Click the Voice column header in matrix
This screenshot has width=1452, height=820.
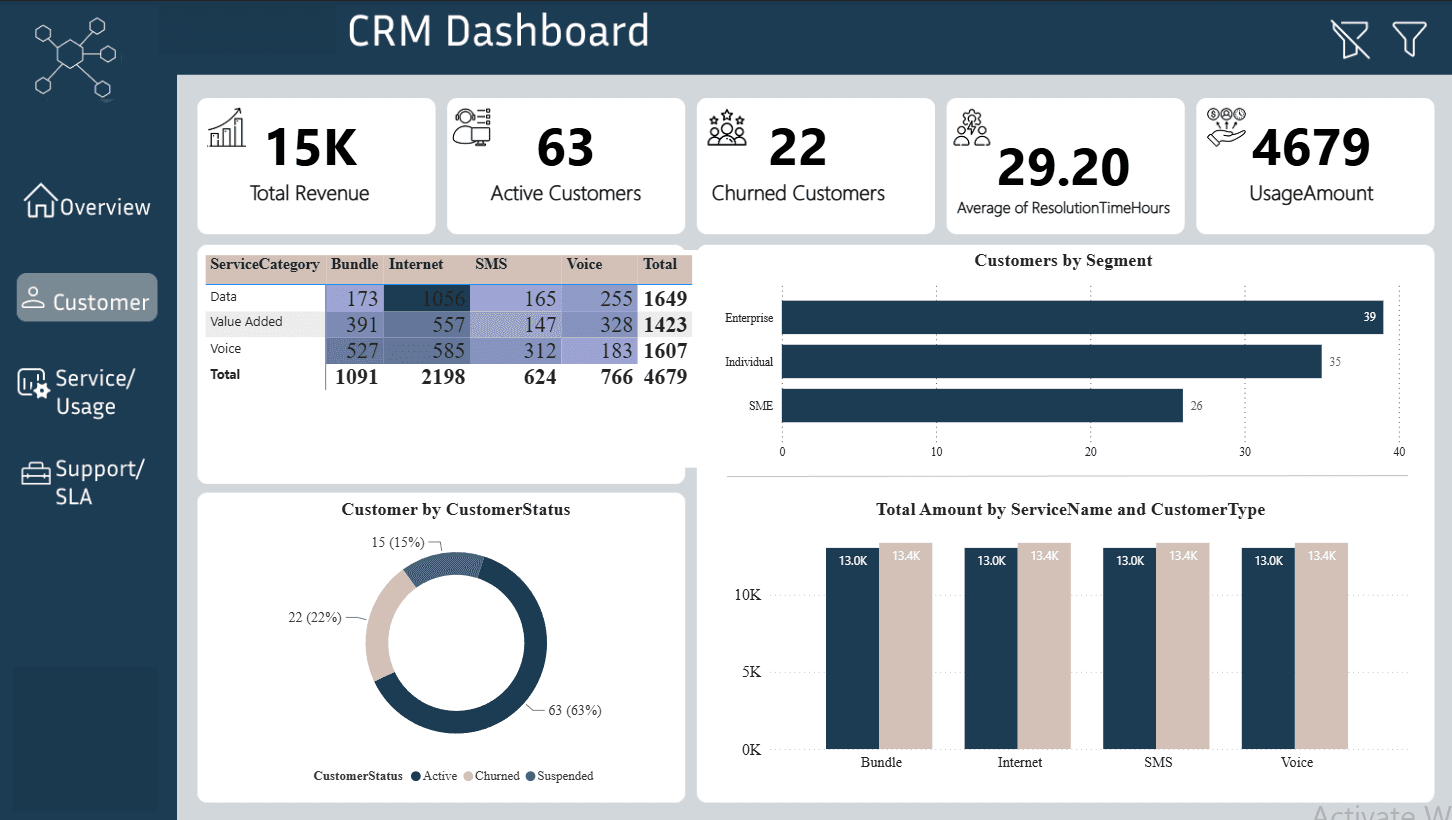tap(584, 265)
